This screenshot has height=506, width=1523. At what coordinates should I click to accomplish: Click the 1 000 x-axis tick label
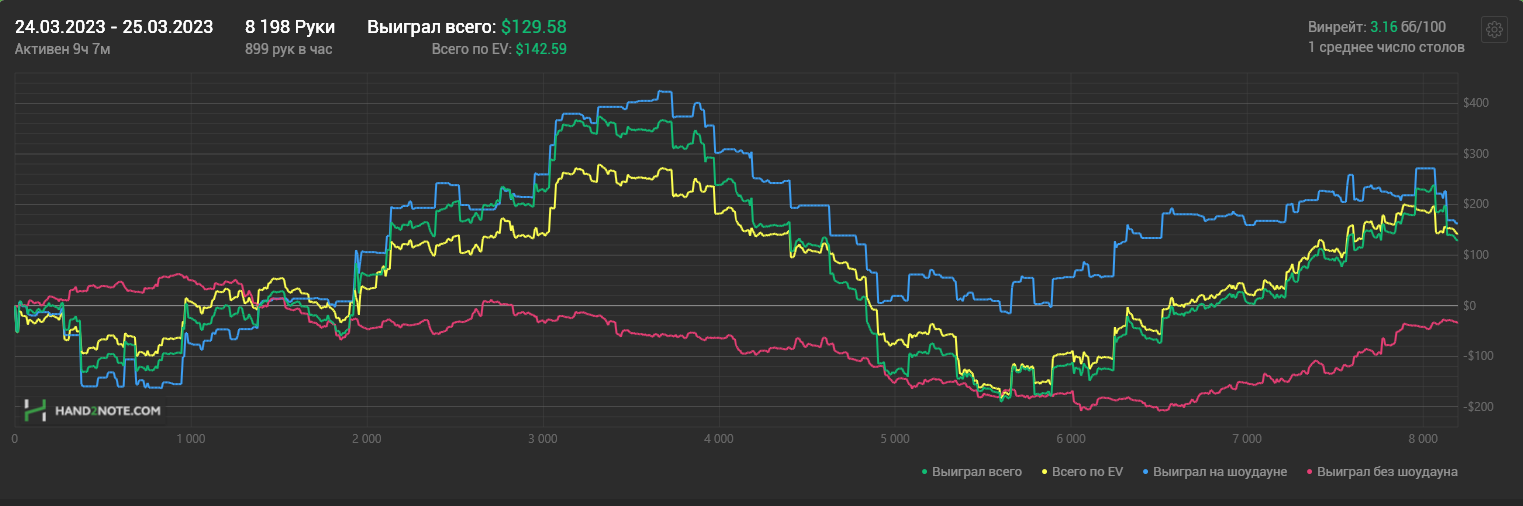click(x=190, y=438)
